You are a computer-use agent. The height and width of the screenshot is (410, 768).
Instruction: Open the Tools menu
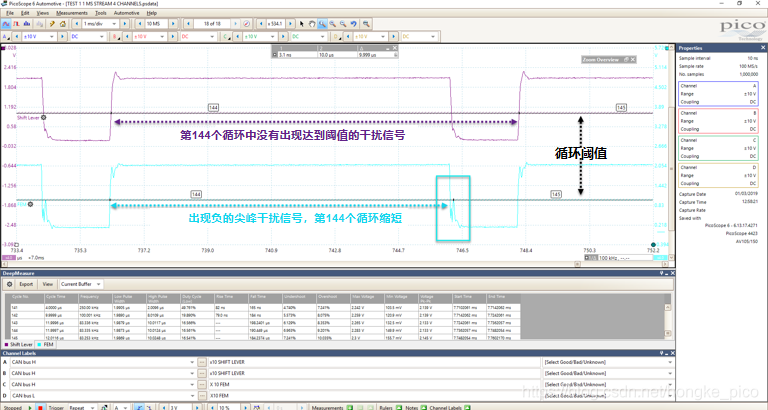click(x=100, y=13)
